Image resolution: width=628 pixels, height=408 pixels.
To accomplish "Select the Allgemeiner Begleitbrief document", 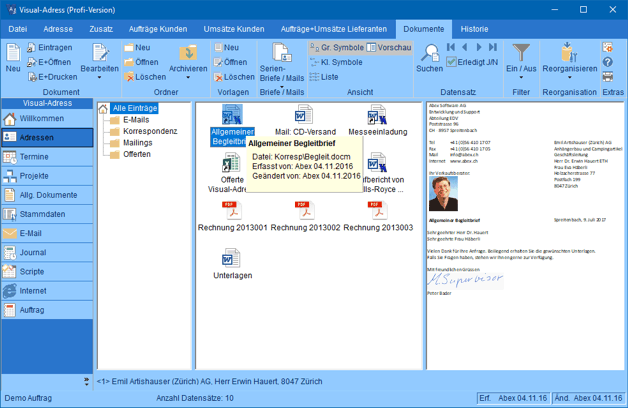I will pyautogui.click(x=232, y=125).
